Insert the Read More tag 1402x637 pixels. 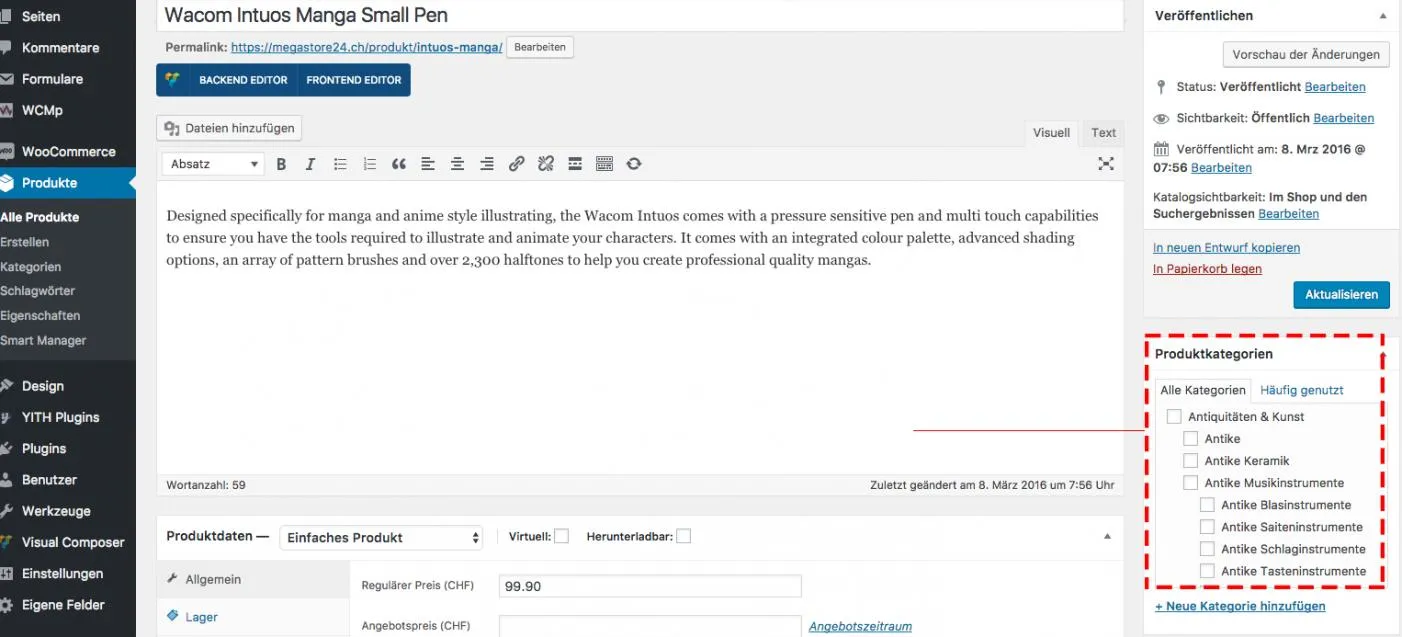click(x=575, y=164)
